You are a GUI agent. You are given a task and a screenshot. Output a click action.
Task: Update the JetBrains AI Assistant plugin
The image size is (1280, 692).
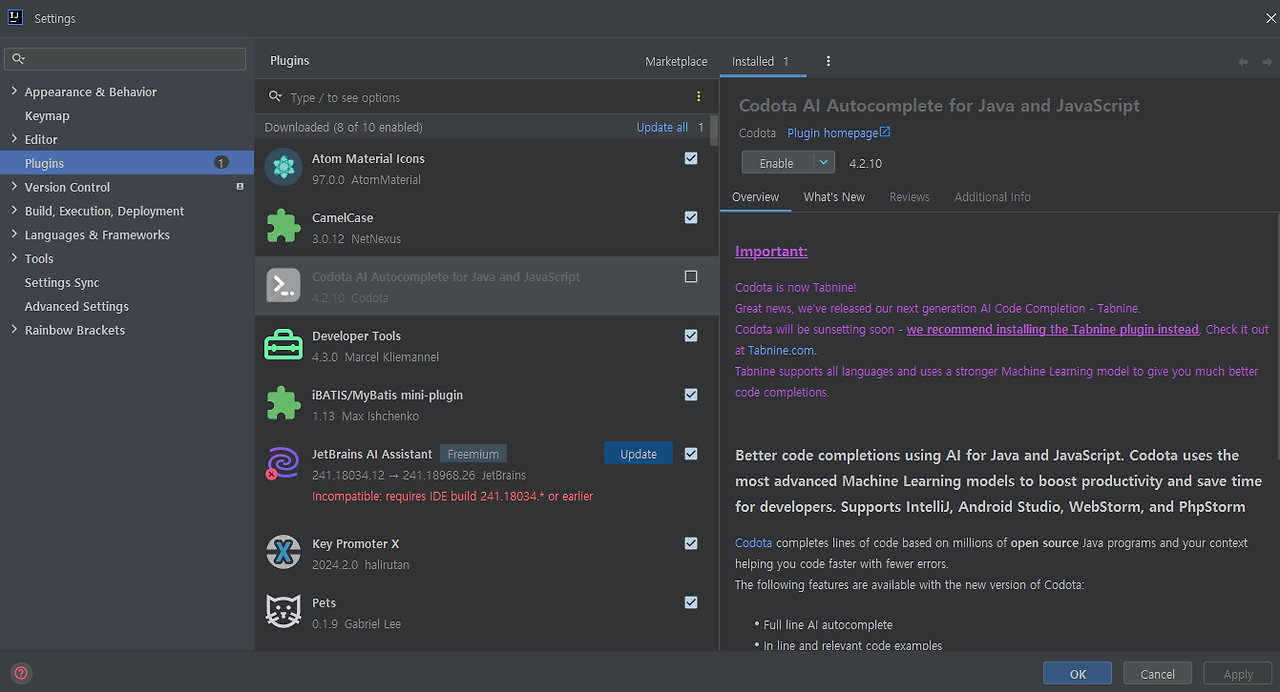click(x=638, y=453)
